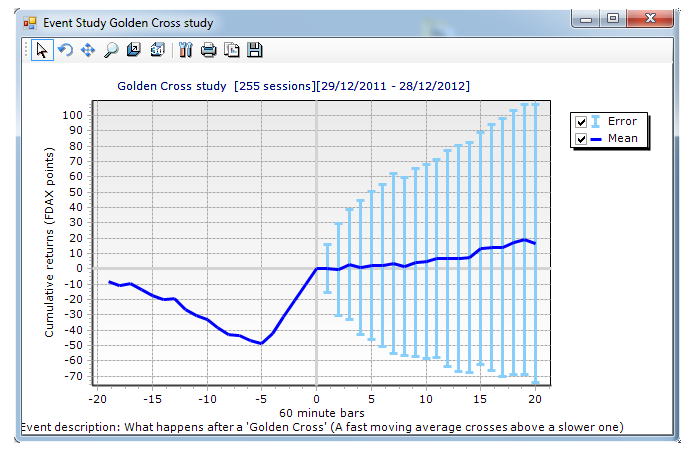This screenshot has width=695, height=463.
Task: Uncheck the Mean series checkbox
Action: coord(581,139)
